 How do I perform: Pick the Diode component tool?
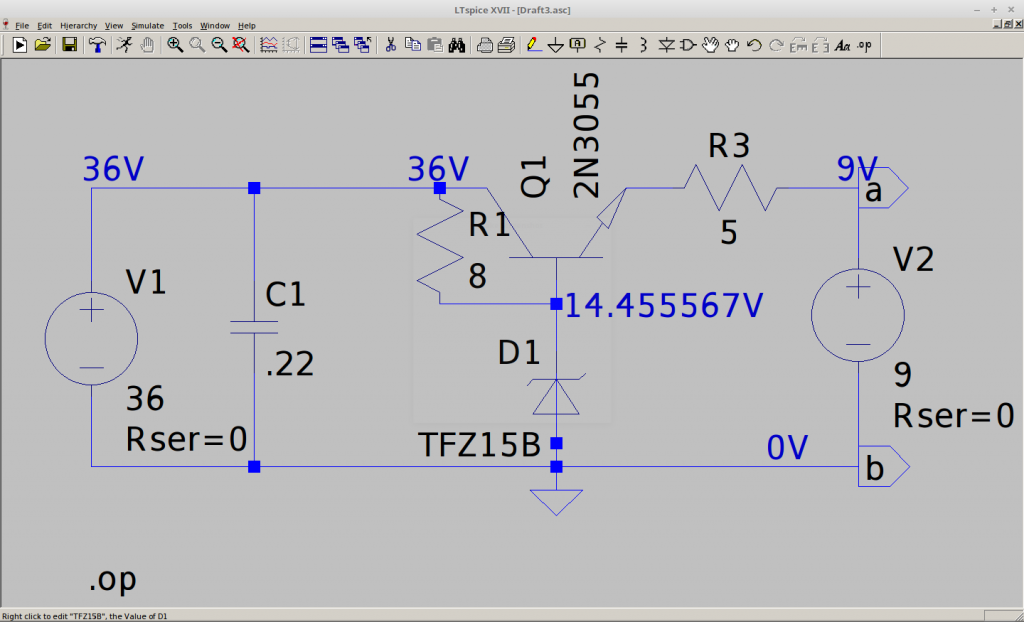pos(666,44)
